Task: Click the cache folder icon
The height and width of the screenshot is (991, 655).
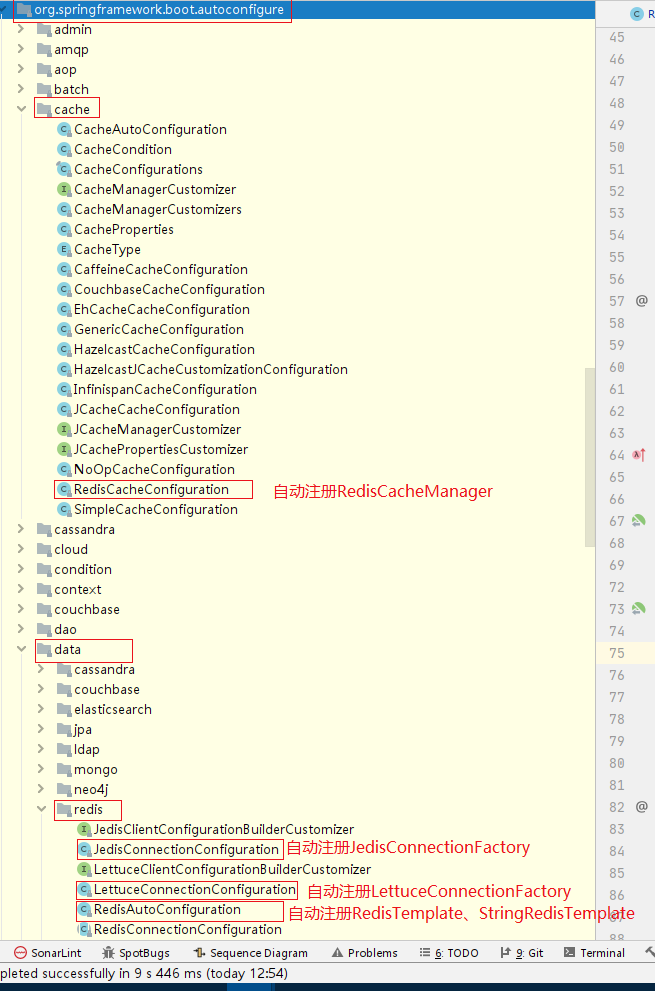Action: coord(44,109)
